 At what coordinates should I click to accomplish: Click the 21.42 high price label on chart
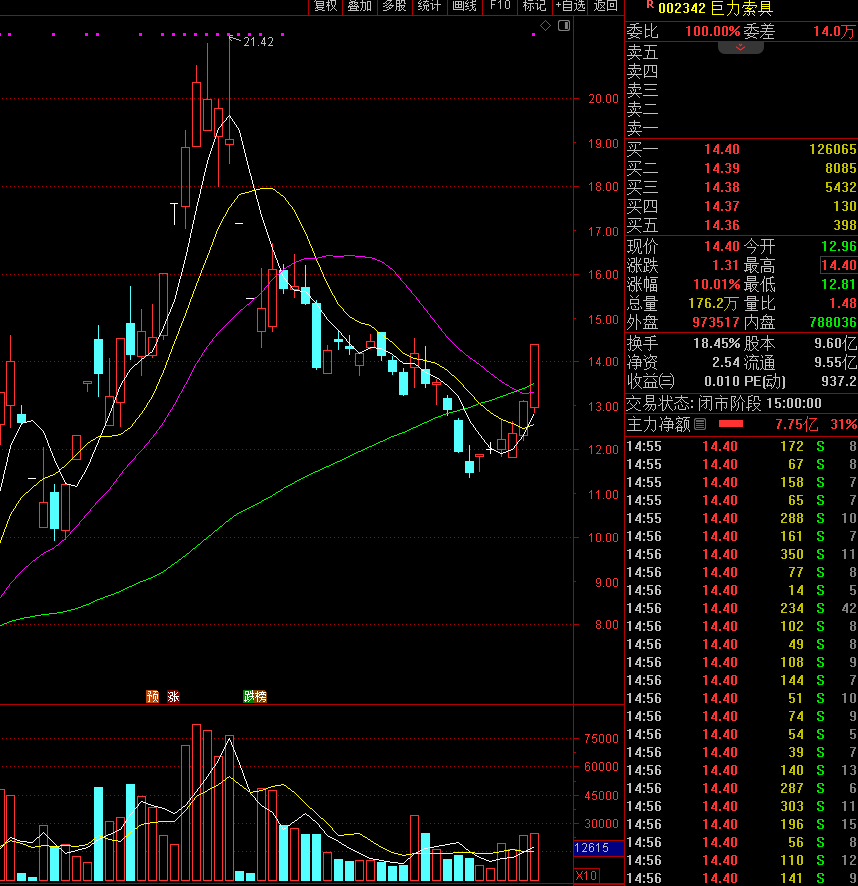point(257,42)
